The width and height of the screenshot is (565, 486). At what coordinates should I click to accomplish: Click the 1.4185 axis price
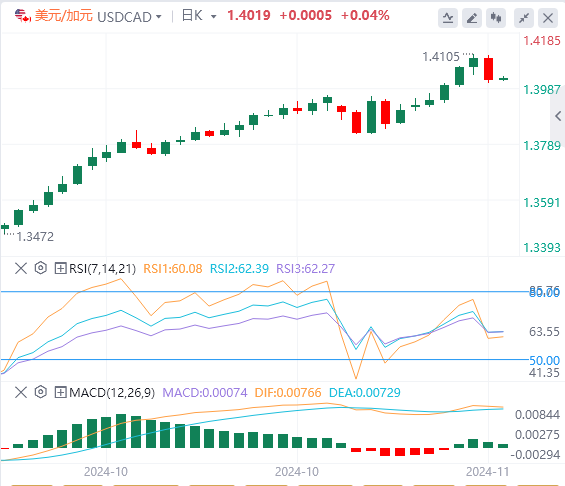542,41
